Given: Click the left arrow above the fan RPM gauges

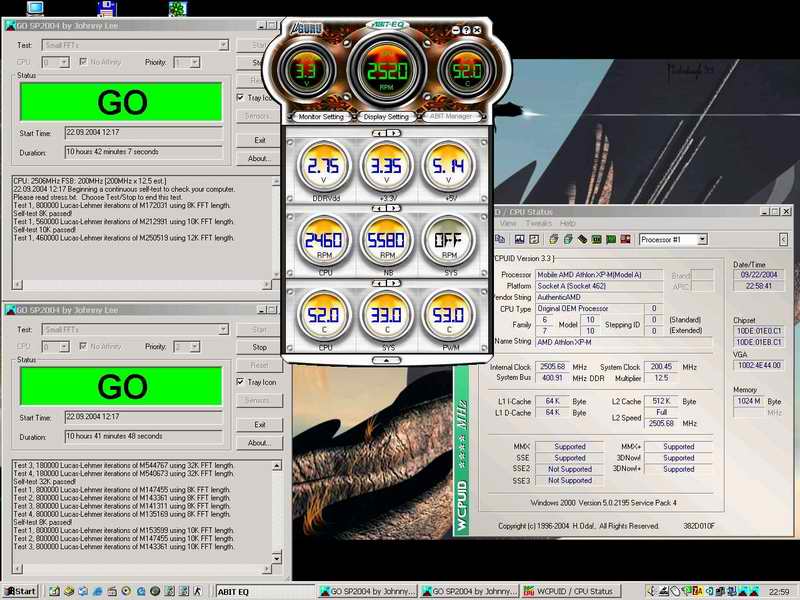Looking at the screenshot, I should click(x=380, y=208).
